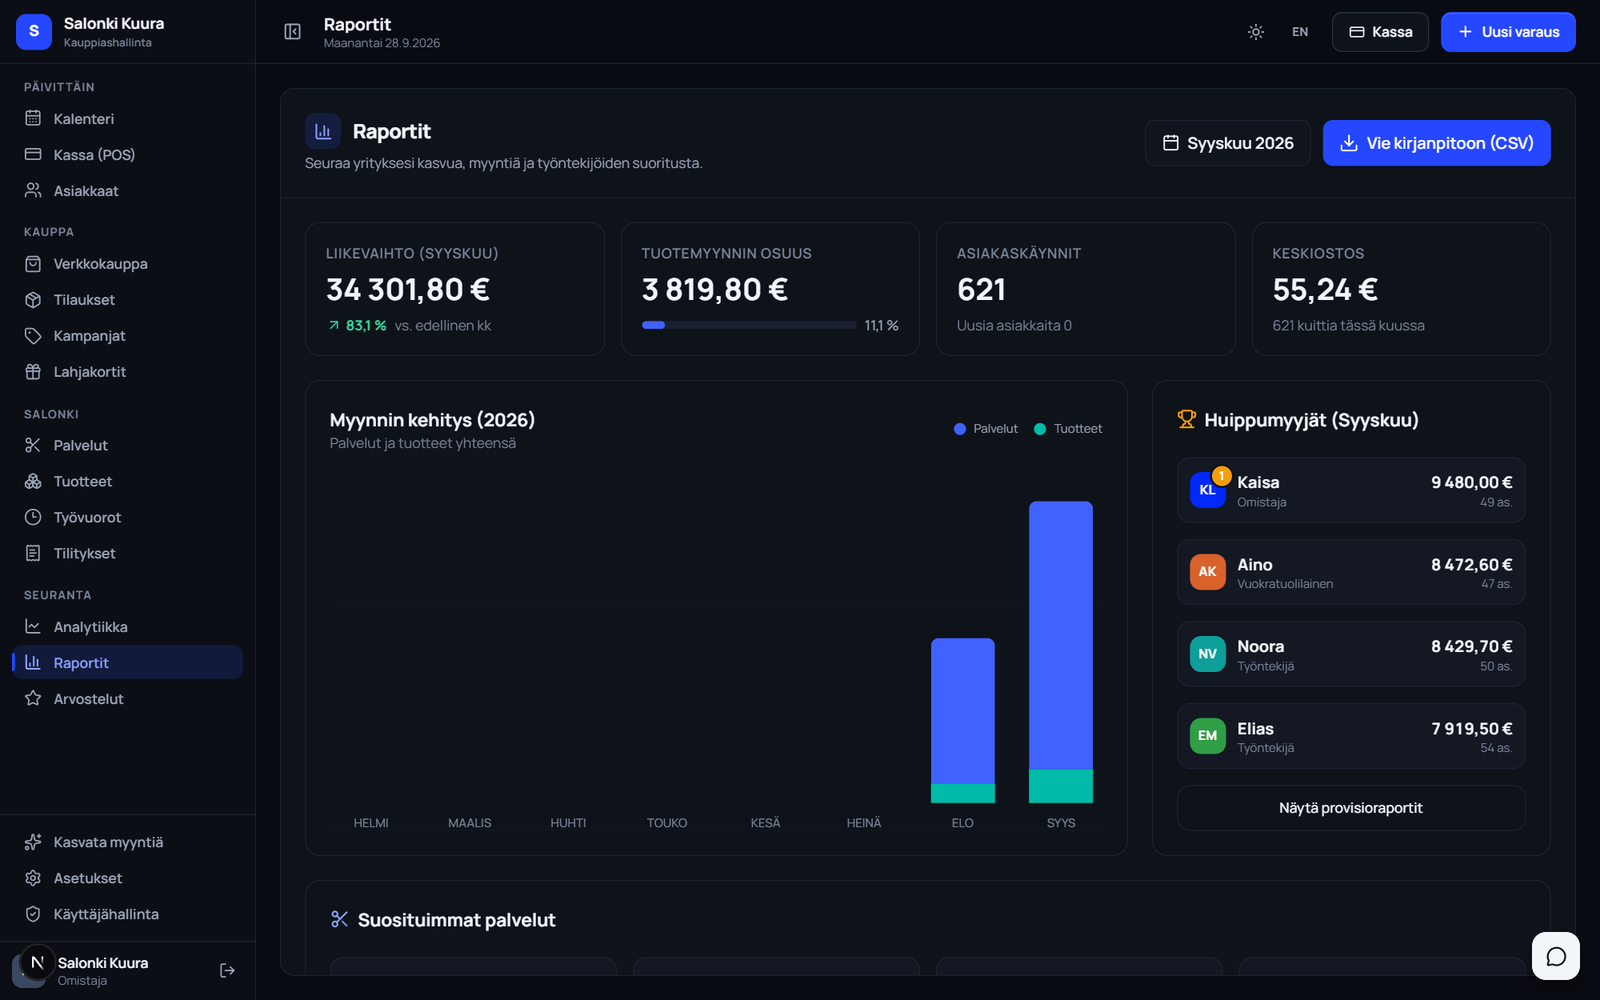The width and height of the screenshot is (1600, 1000).
Task: Click the Työvuorot clock icon
Action: tap(33, 517)
